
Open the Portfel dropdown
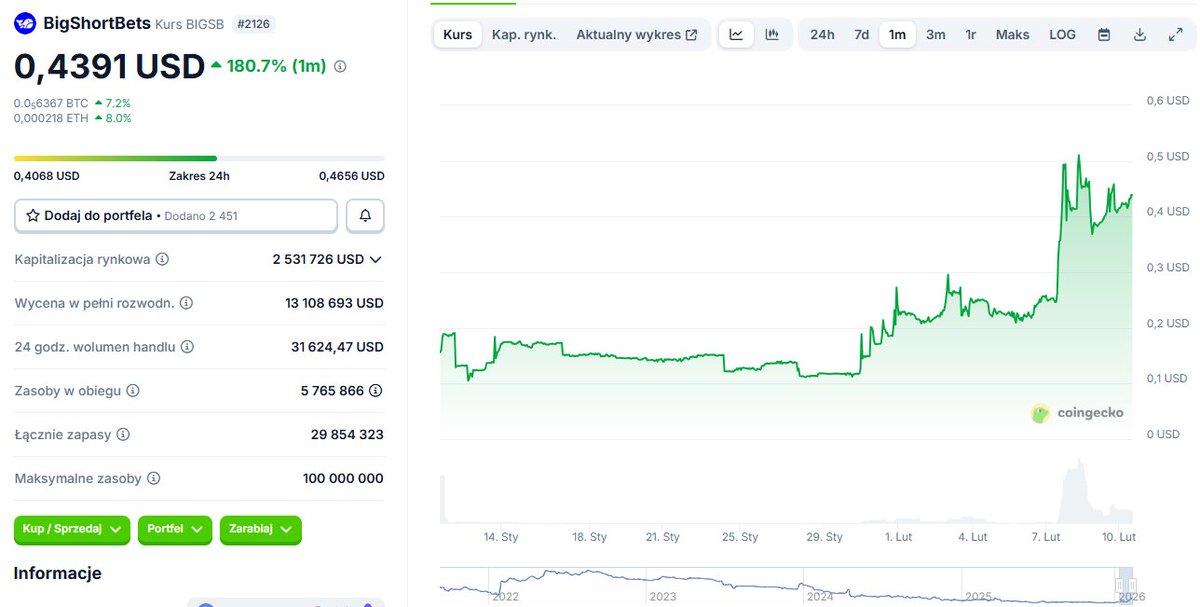pyautogui.click(x=175, y=529)
